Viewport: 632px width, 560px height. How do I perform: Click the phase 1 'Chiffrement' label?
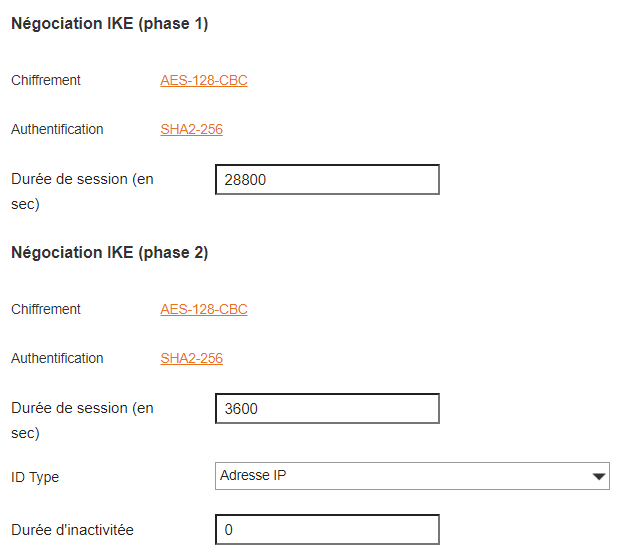pos(46,81)
